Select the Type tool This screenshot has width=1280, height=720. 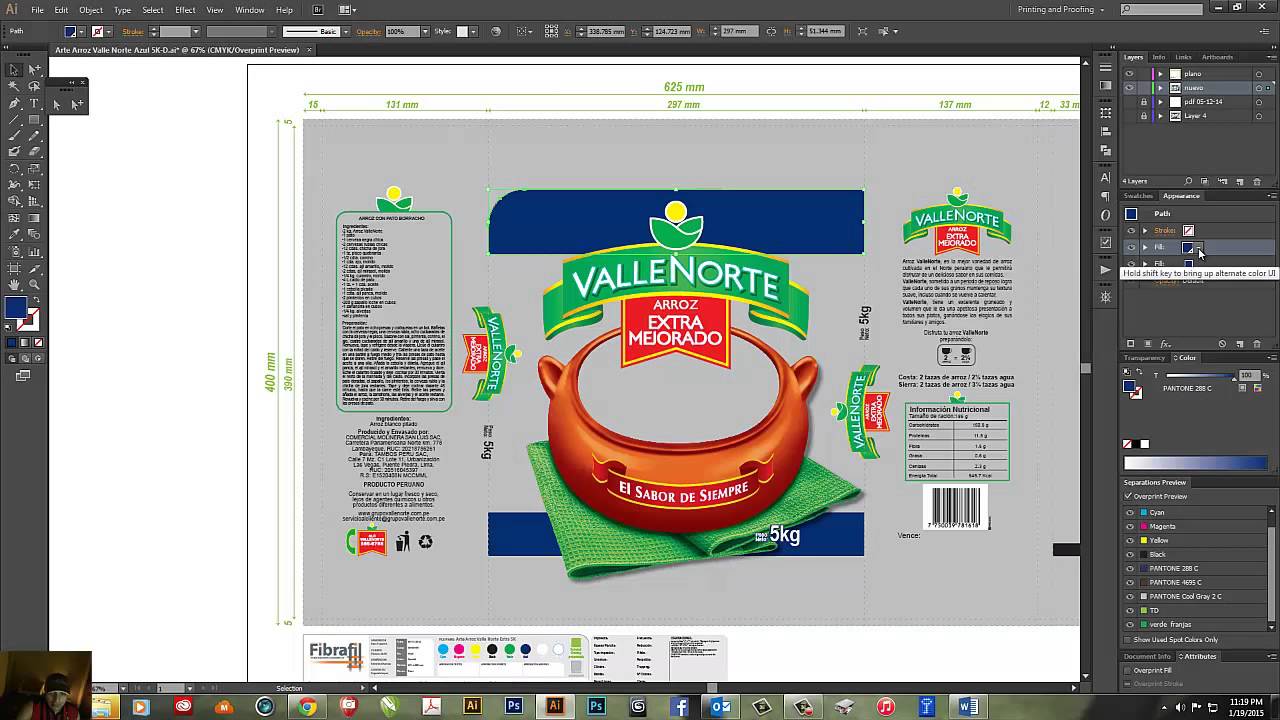click(x=34, y=103)
